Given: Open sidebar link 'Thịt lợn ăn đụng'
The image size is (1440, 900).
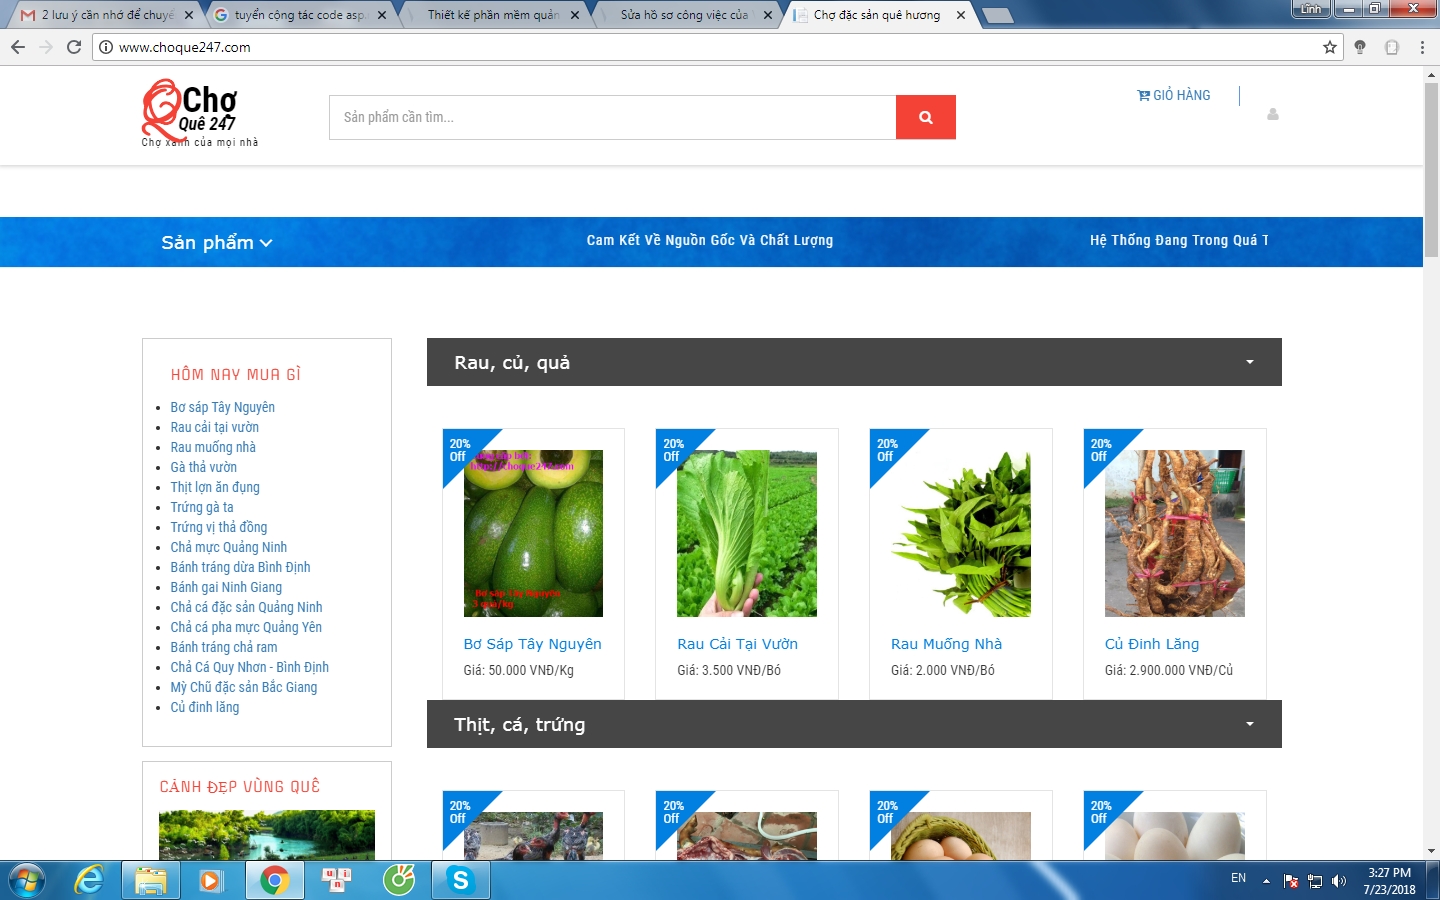Looking at the screenshot, I should pos(215,487).
